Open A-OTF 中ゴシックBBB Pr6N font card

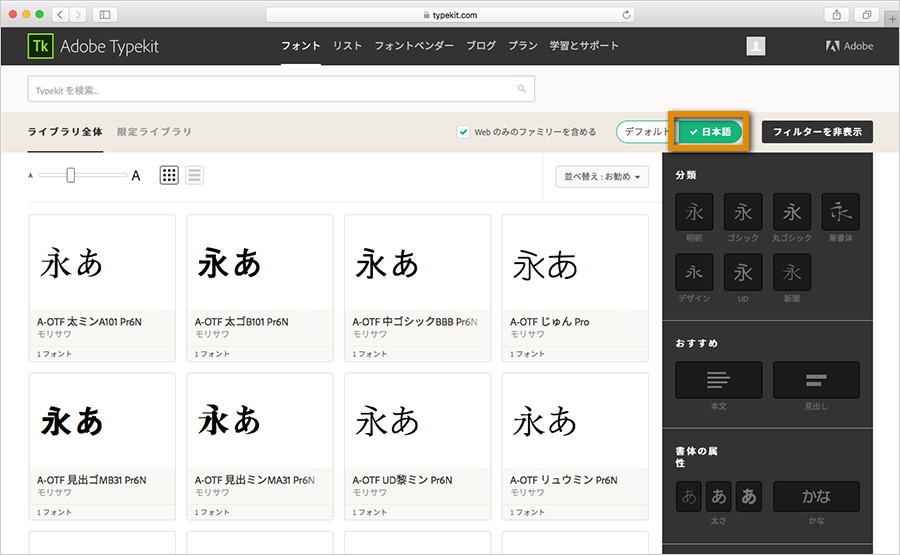(x=417, y=288)
